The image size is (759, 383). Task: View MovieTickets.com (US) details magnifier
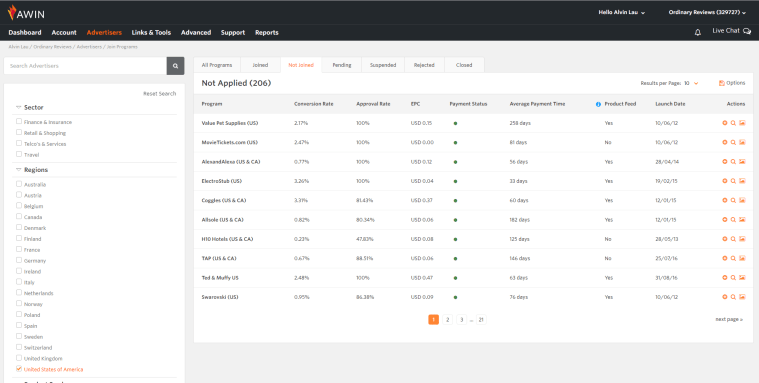click(x=733, y=142)
